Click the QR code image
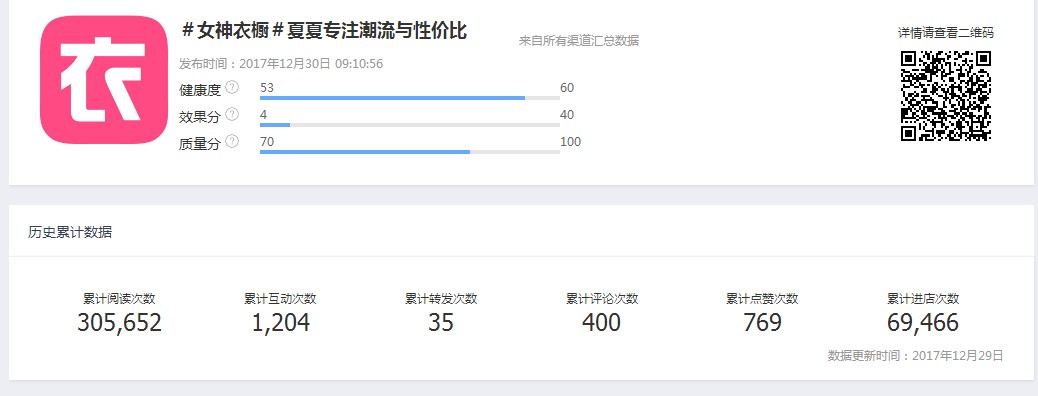This screenshot has width=1038, height=396. 945,96
